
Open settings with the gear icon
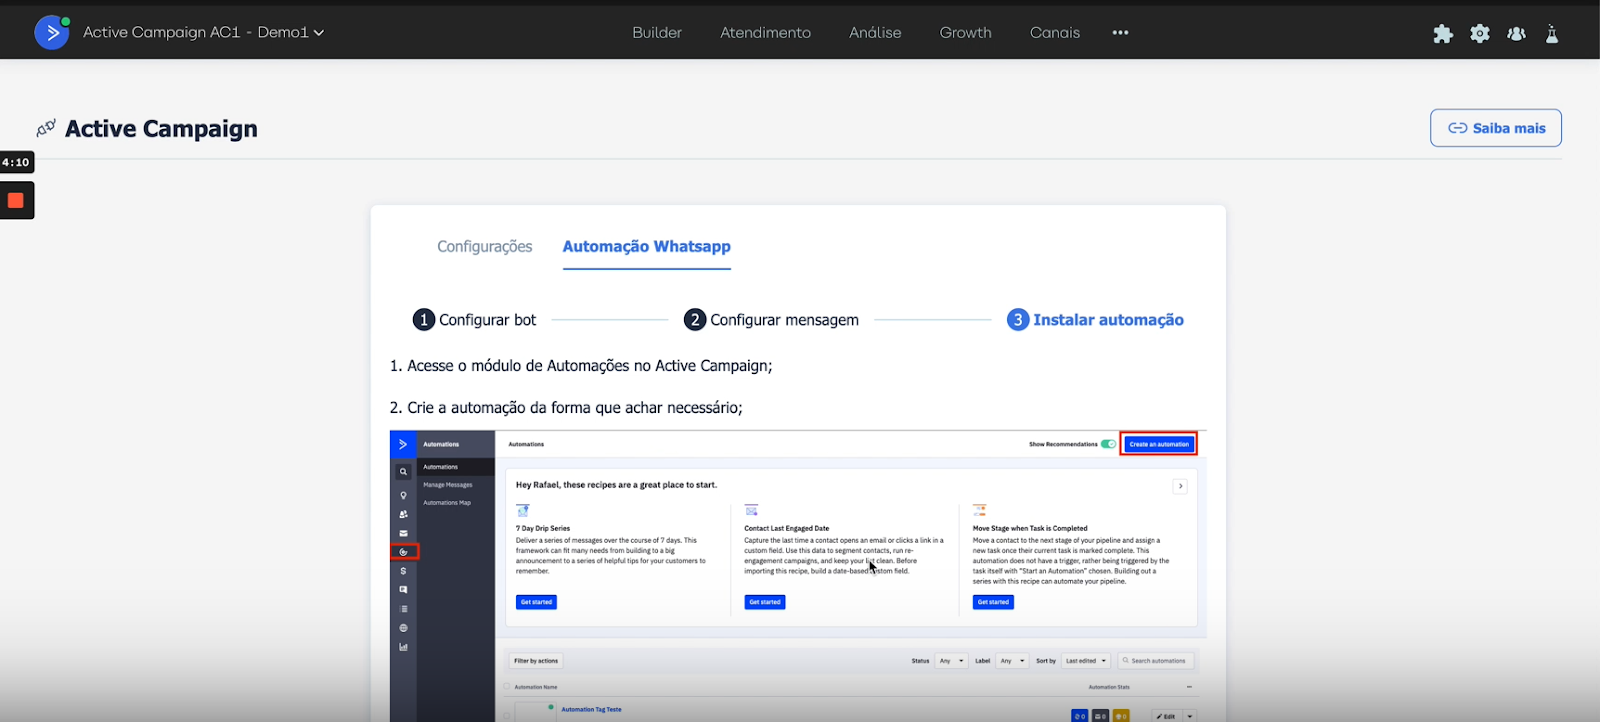1480,34
